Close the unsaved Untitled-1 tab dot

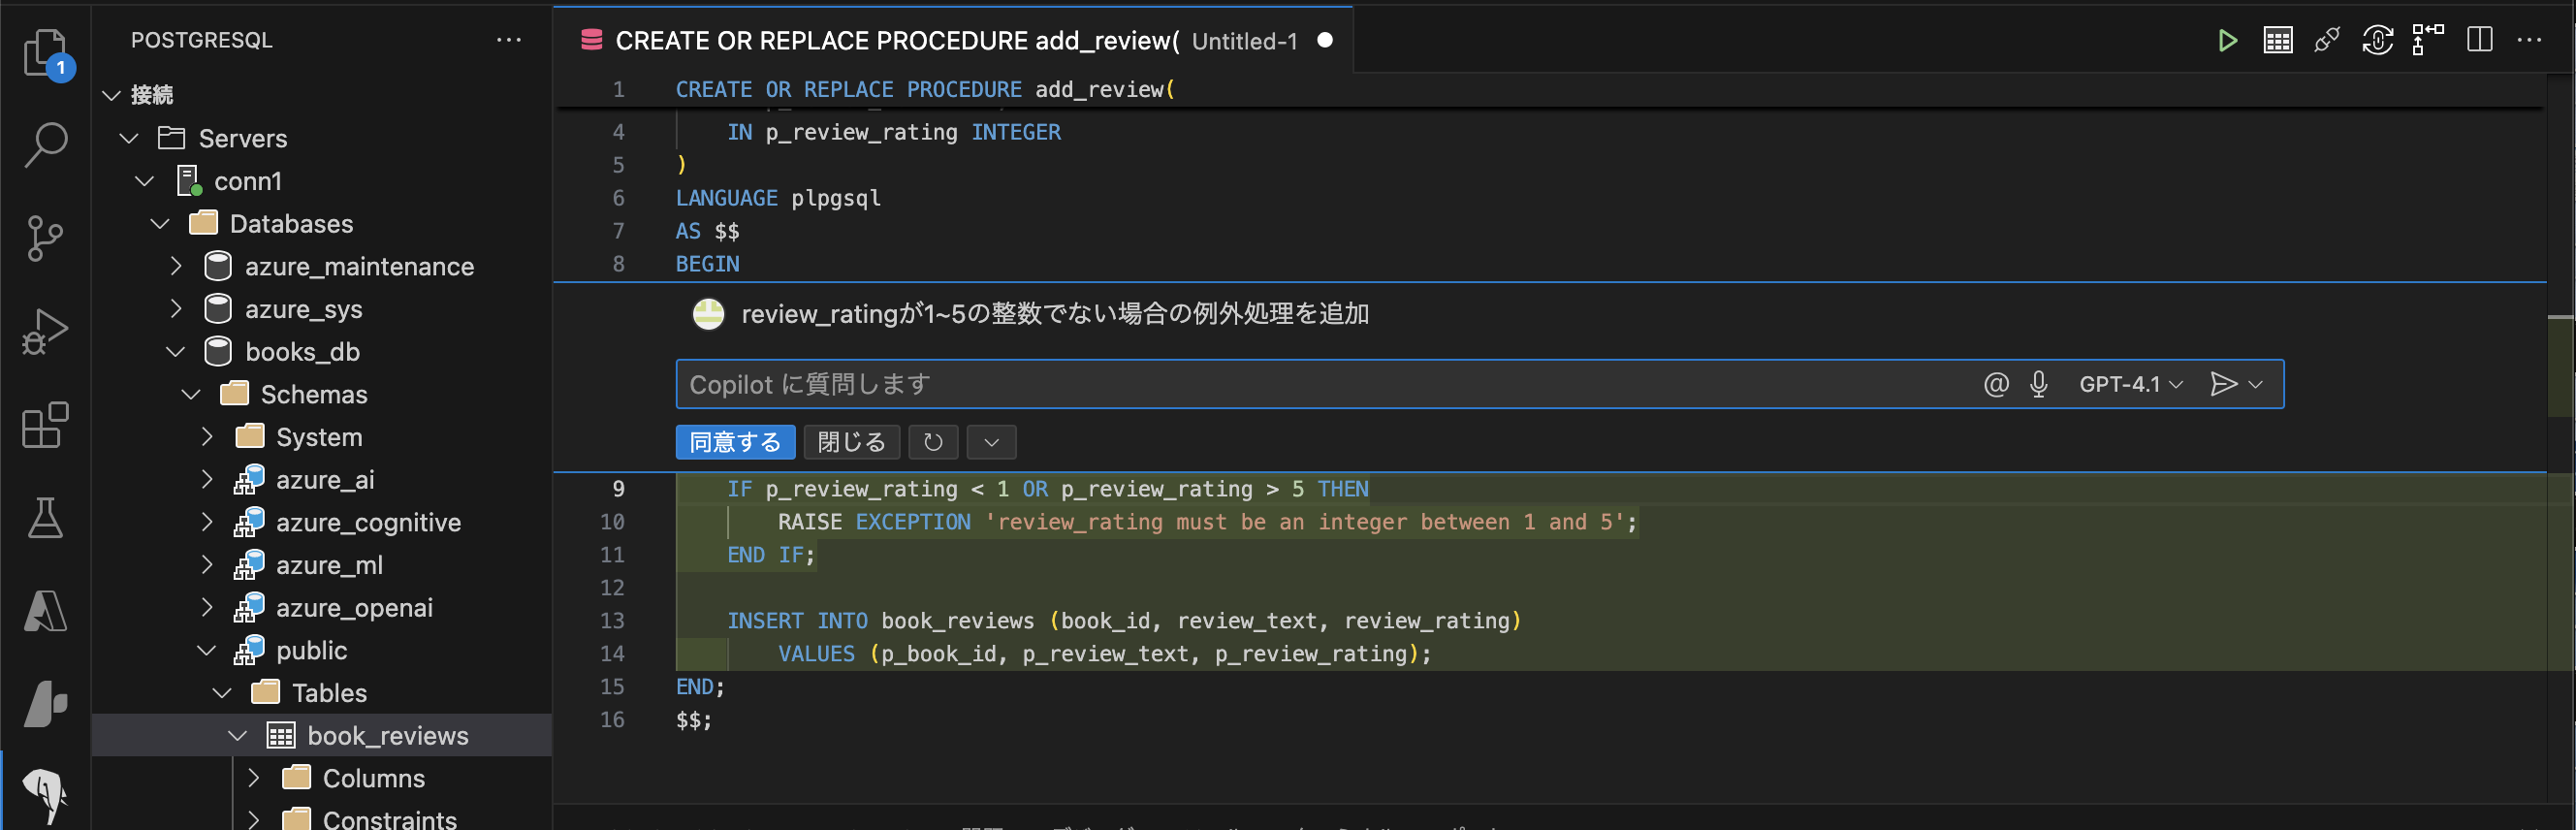click(1325, 40)
